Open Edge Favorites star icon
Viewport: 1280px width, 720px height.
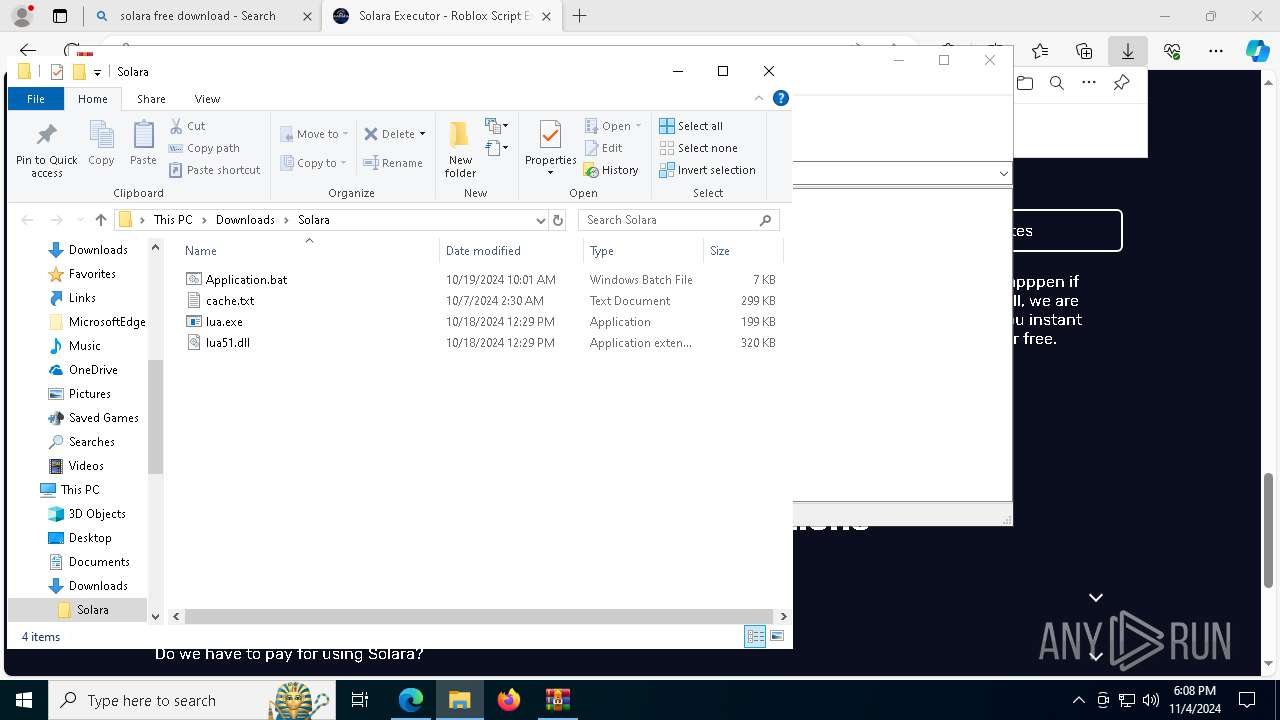coord(1040,51)
